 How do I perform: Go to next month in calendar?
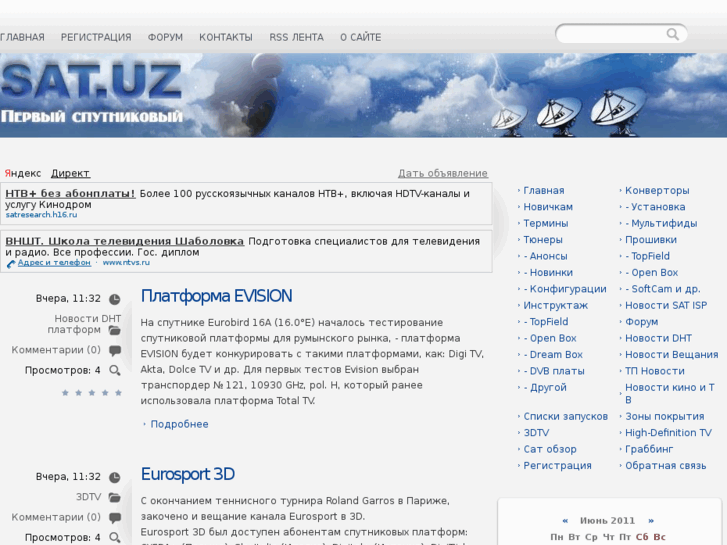click(651, 520)
